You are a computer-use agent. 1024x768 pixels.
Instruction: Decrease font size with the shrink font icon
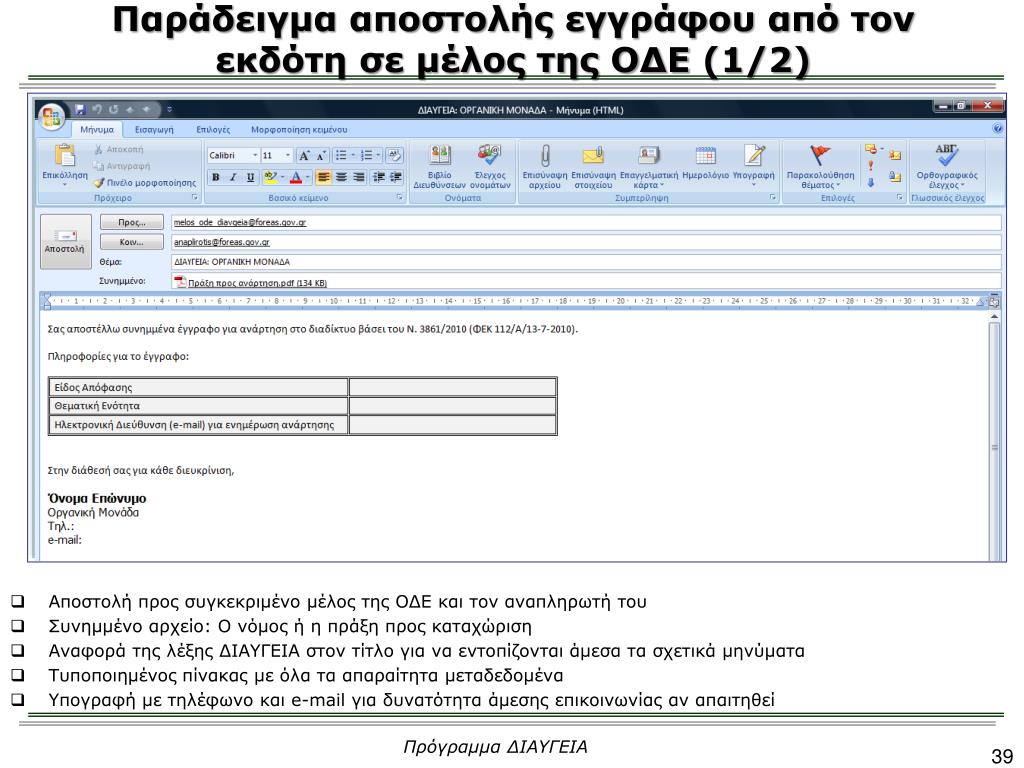[x=321, y=155]
